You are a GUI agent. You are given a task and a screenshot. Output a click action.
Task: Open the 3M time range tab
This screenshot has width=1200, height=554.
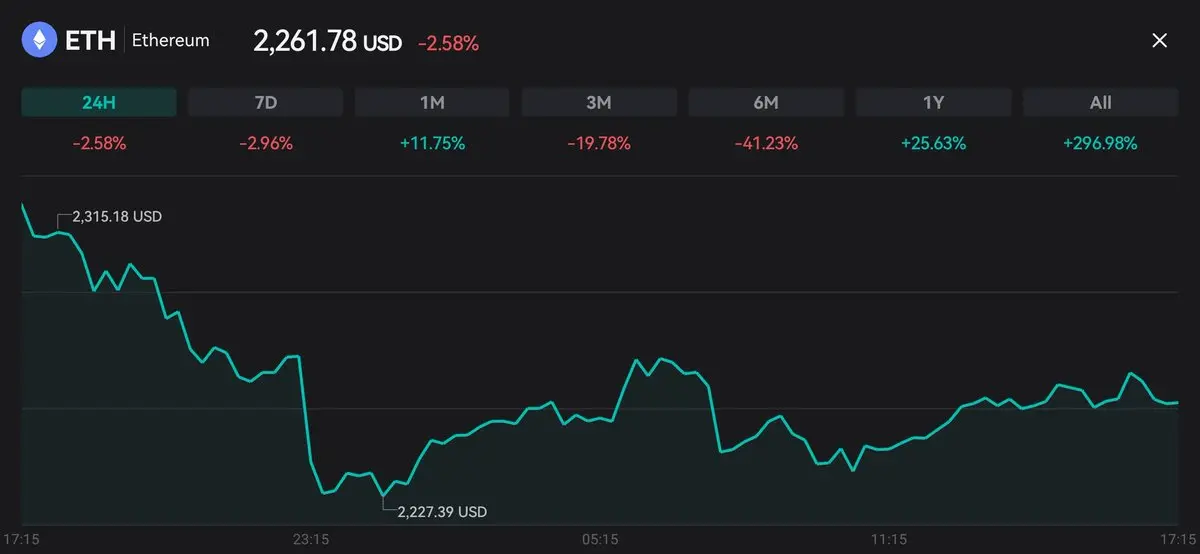click(x=599, y=102)
